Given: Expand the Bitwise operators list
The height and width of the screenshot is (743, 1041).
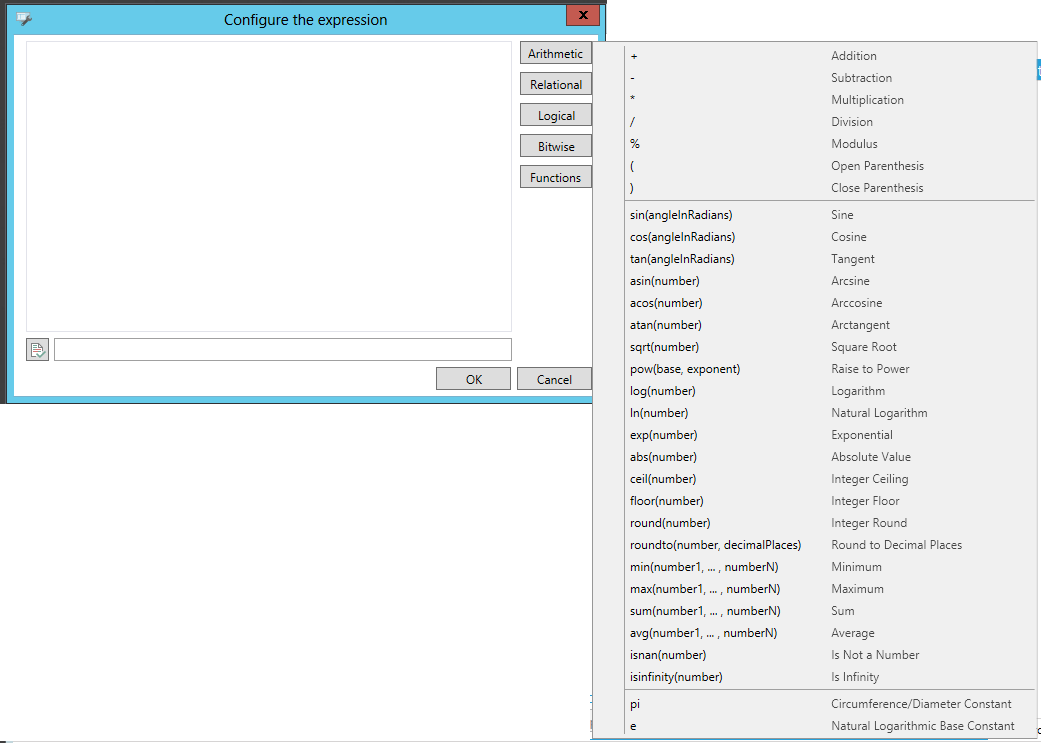Looking at the screenshot, I should [x=555, y=147].
